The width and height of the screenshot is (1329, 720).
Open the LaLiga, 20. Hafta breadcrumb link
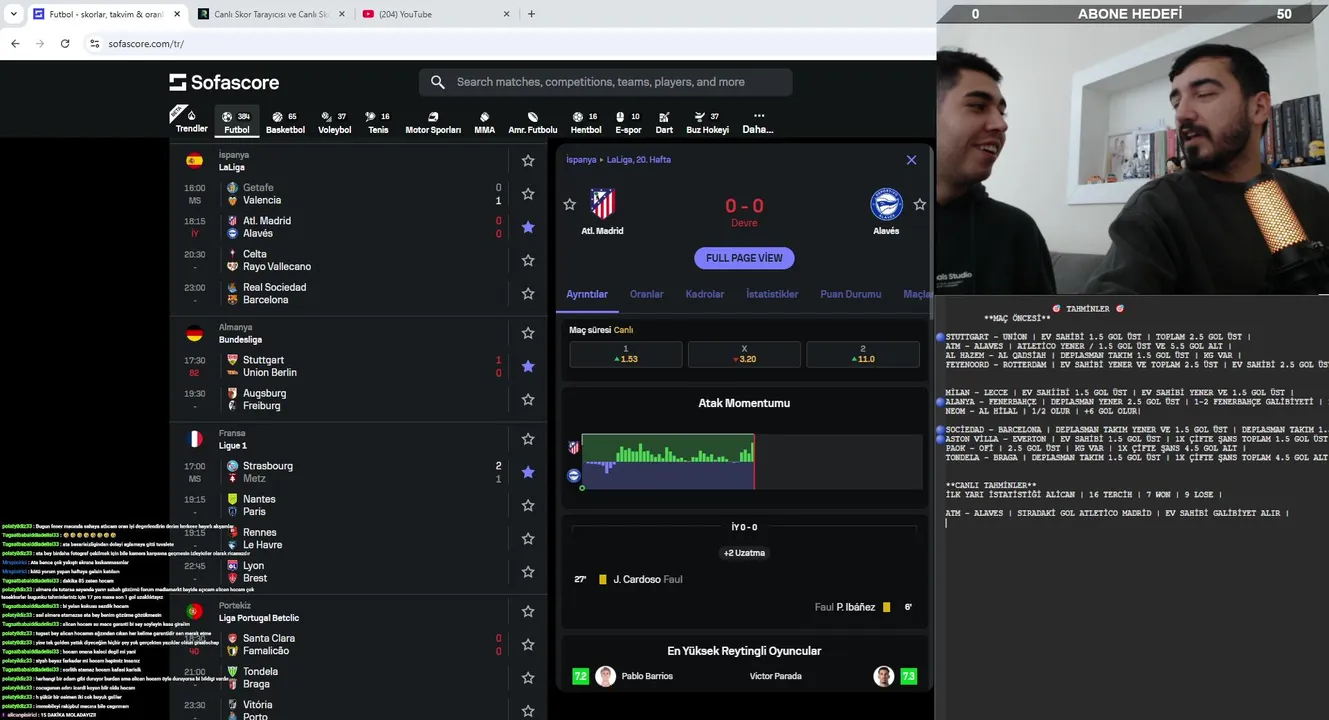point(638,160)
